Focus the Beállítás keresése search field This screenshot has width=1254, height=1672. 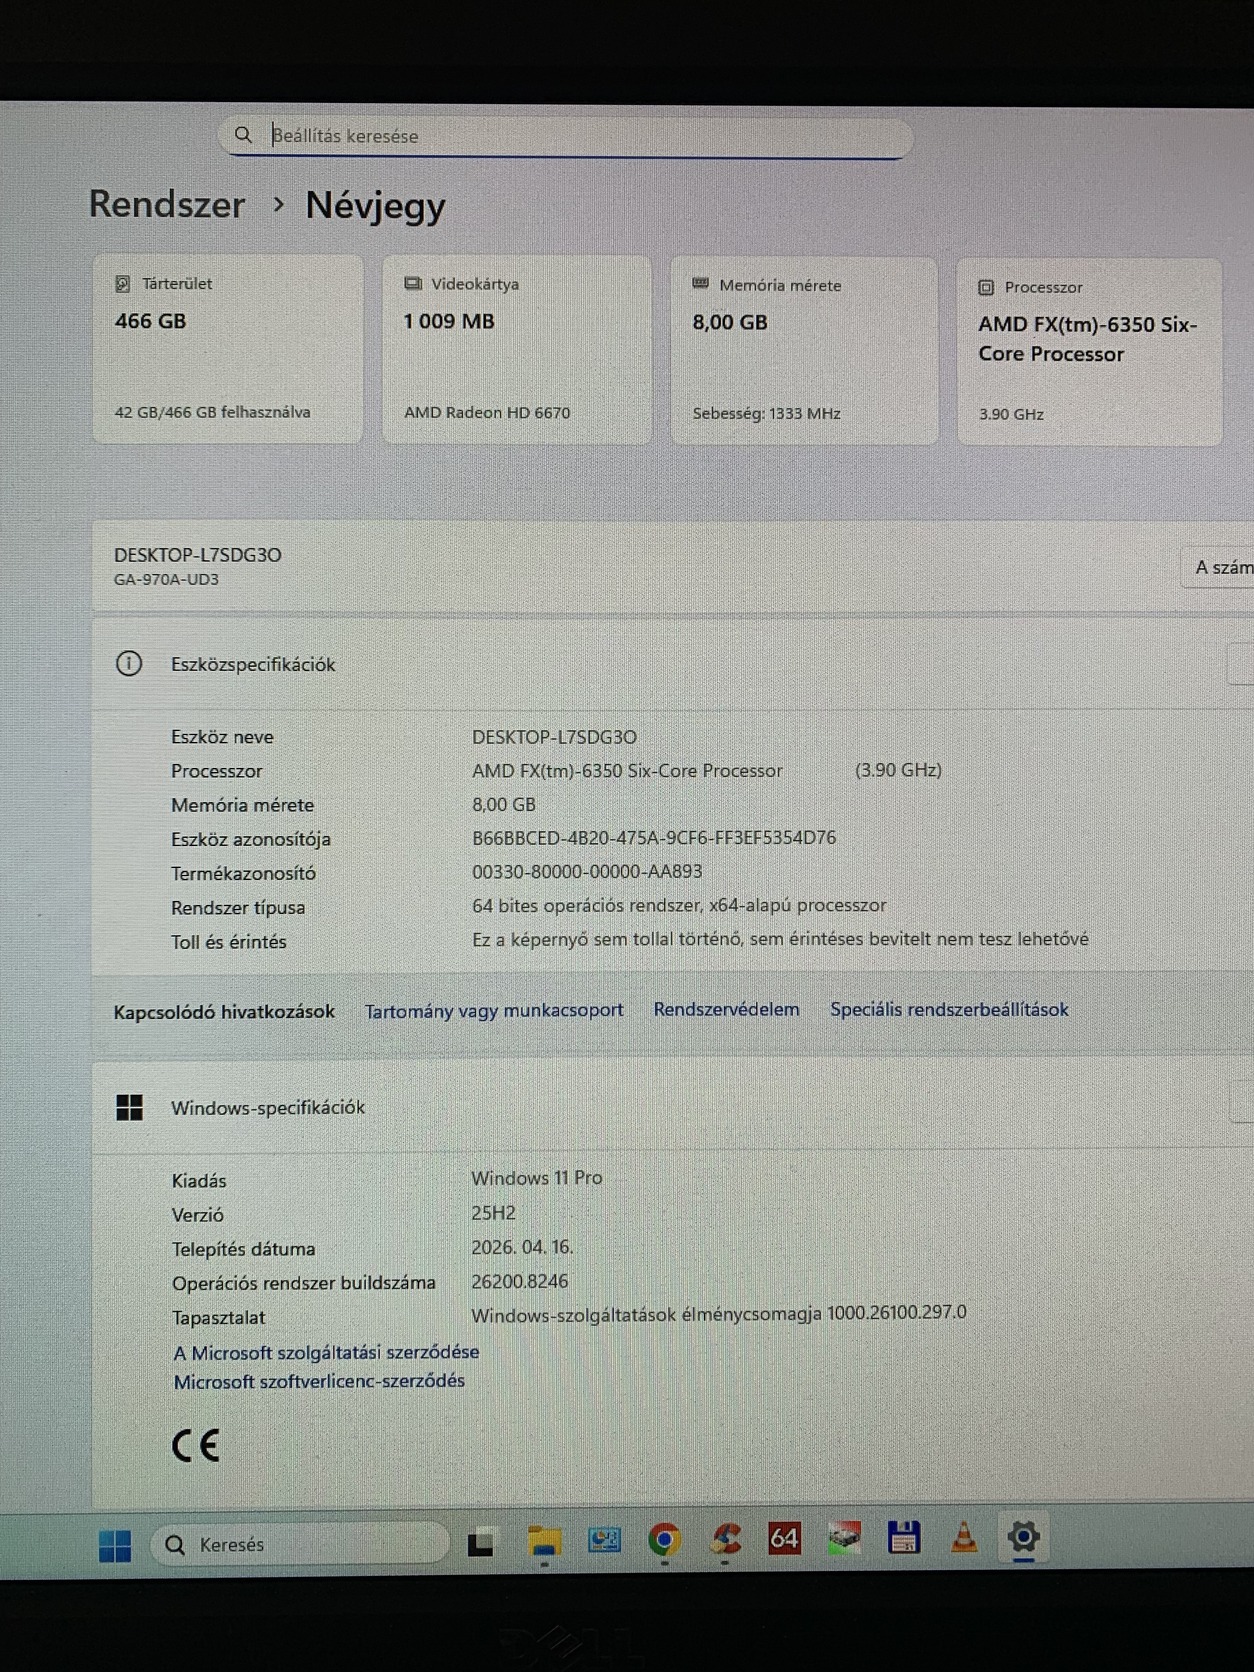(x=565, y=136)
